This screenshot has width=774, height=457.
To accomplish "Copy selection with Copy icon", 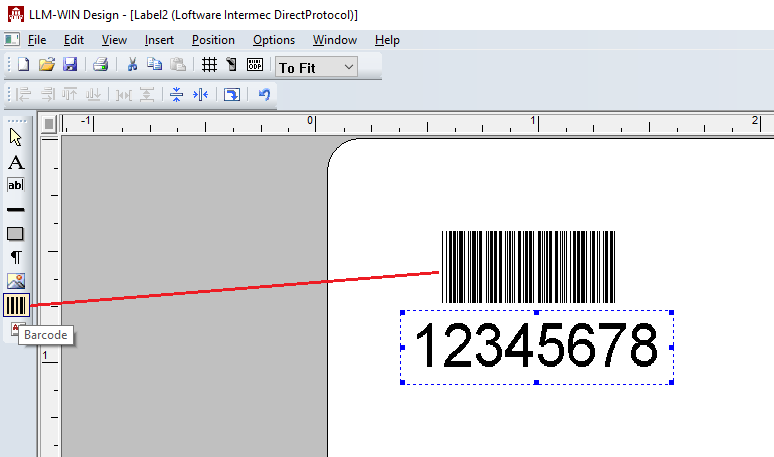I will tap(155, 65).
